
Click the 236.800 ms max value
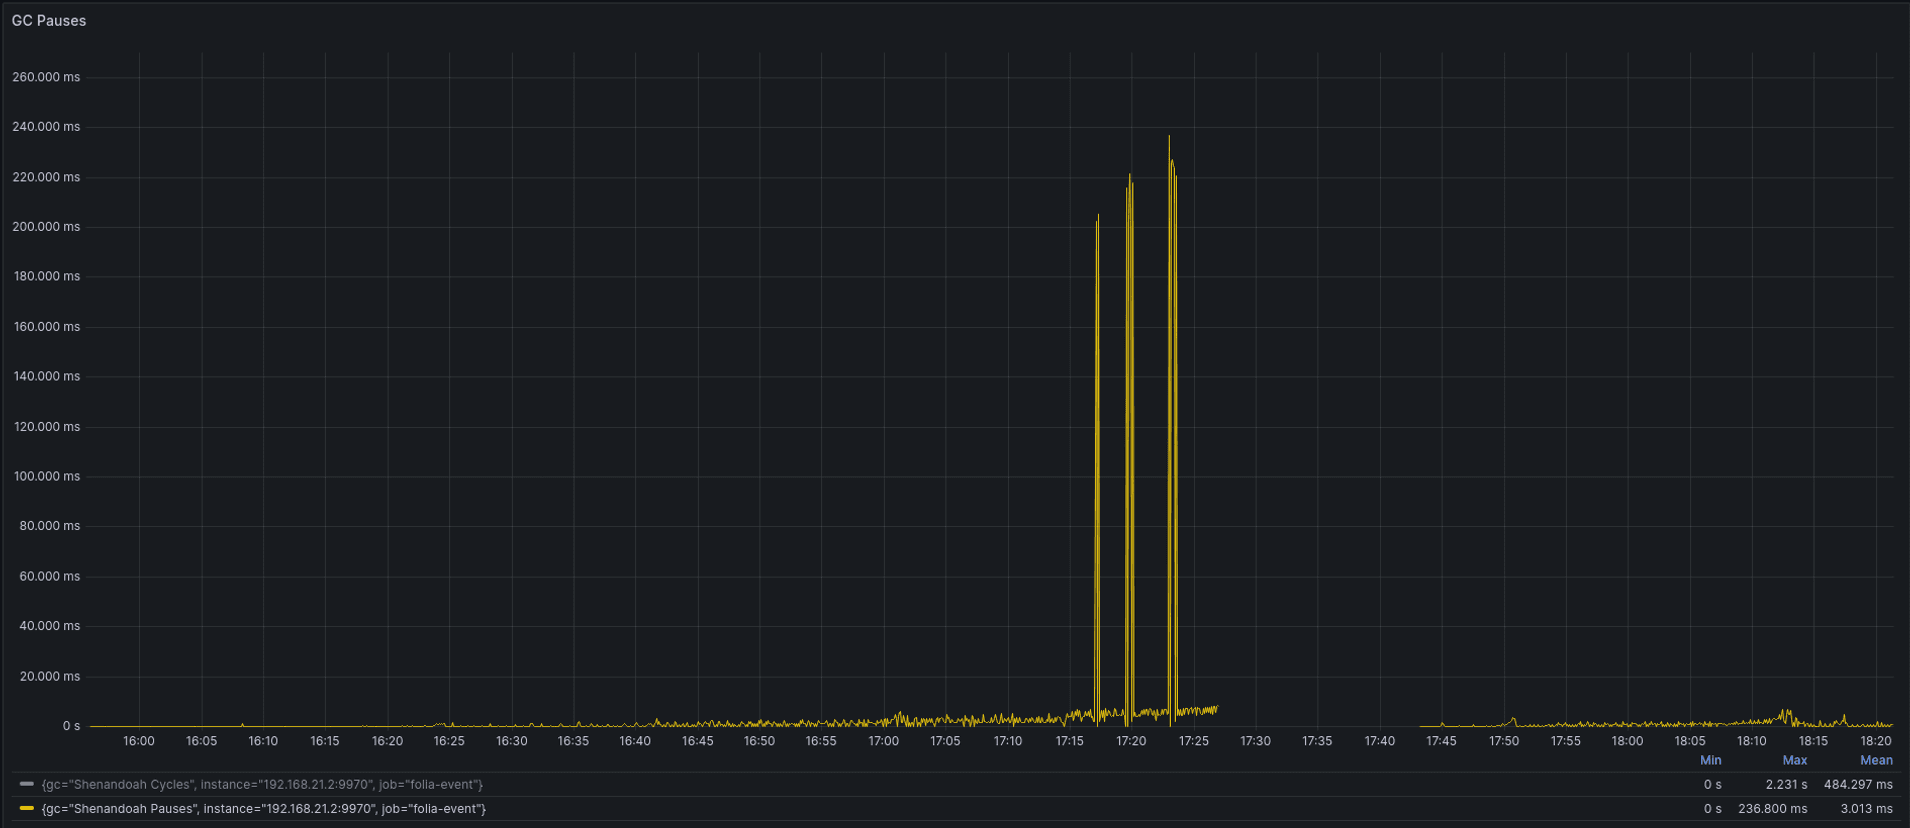coord(1773,809)
